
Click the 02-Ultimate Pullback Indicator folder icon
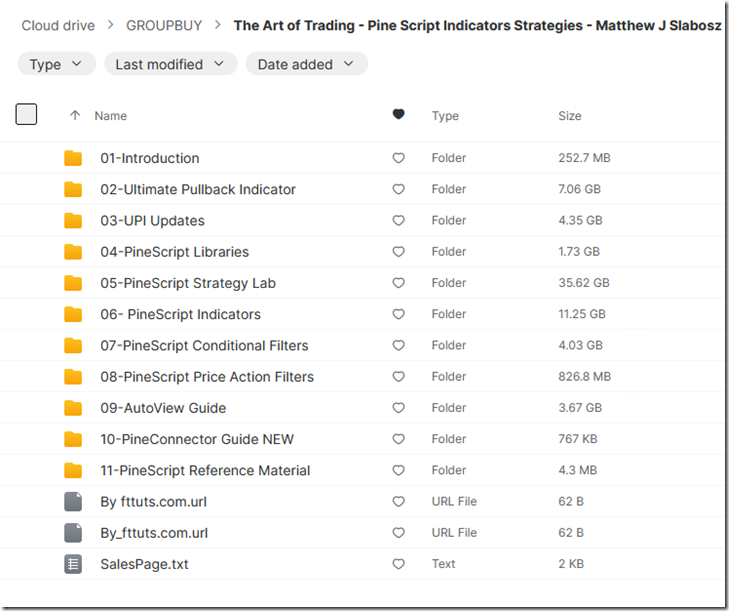(x=73, y=189)
